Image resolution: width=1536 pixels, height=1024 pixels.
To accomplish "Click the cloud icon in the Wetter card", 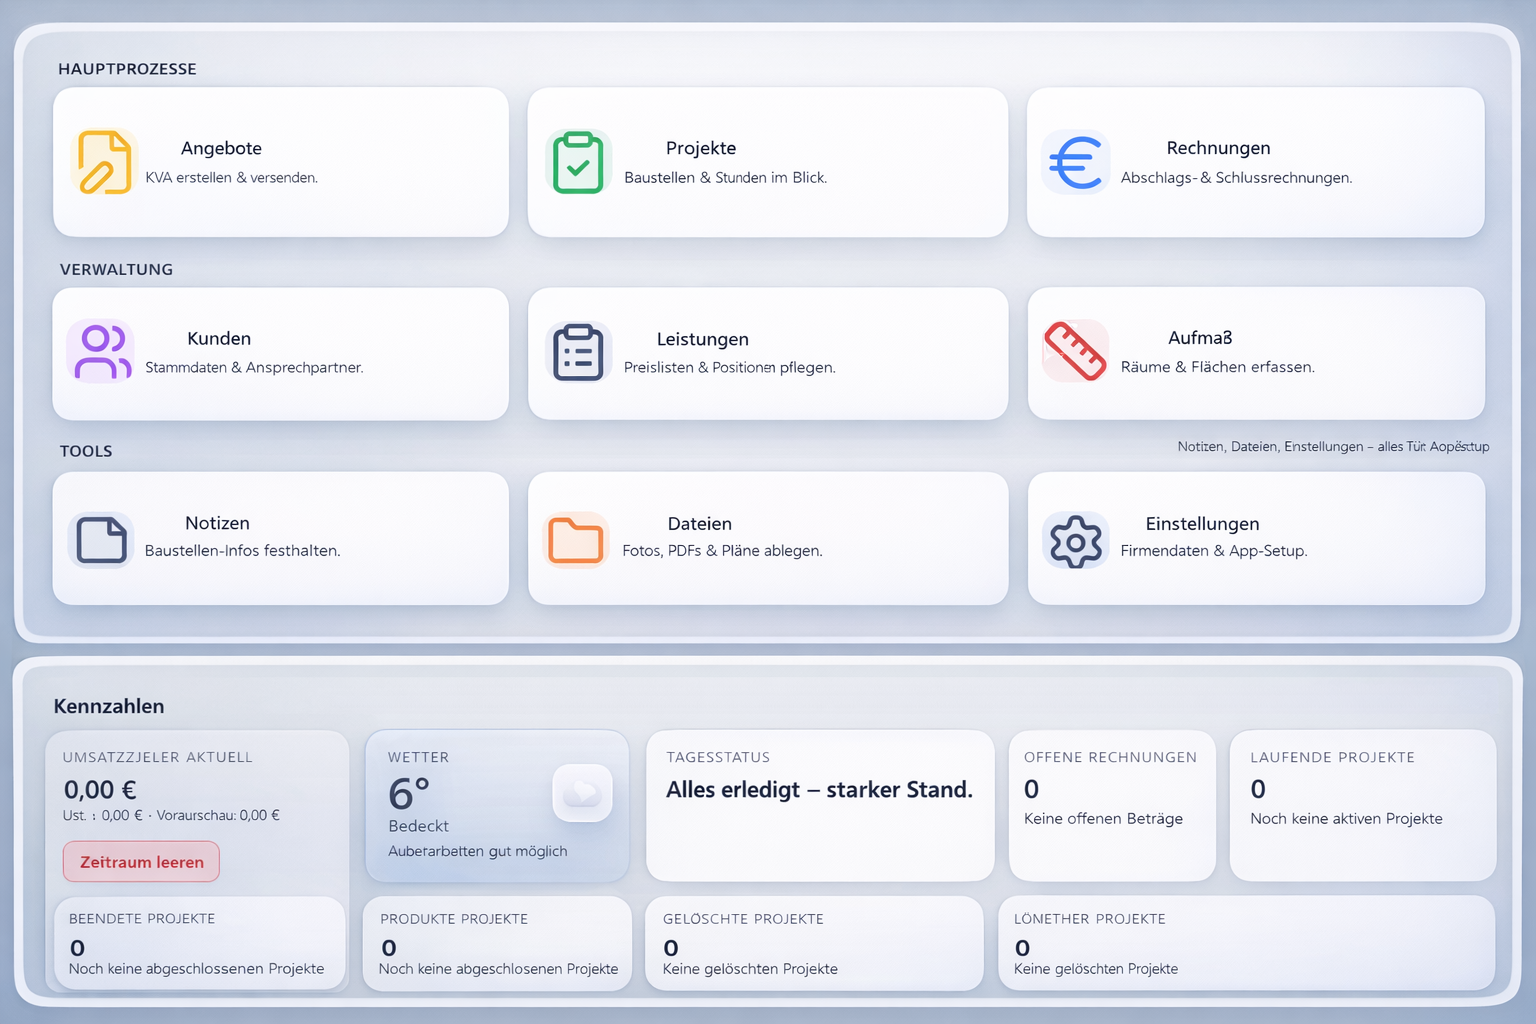I will pos(582,793).
